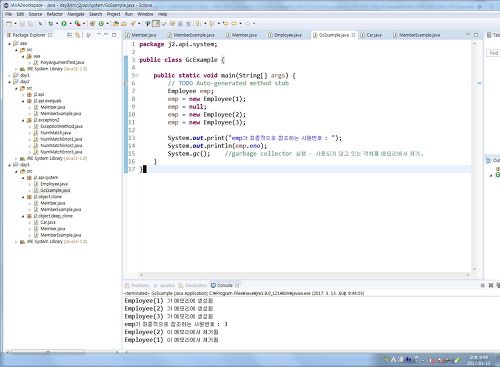
Task: Click the editor horizontal scrollbar
Action: (x=304, y=275)
